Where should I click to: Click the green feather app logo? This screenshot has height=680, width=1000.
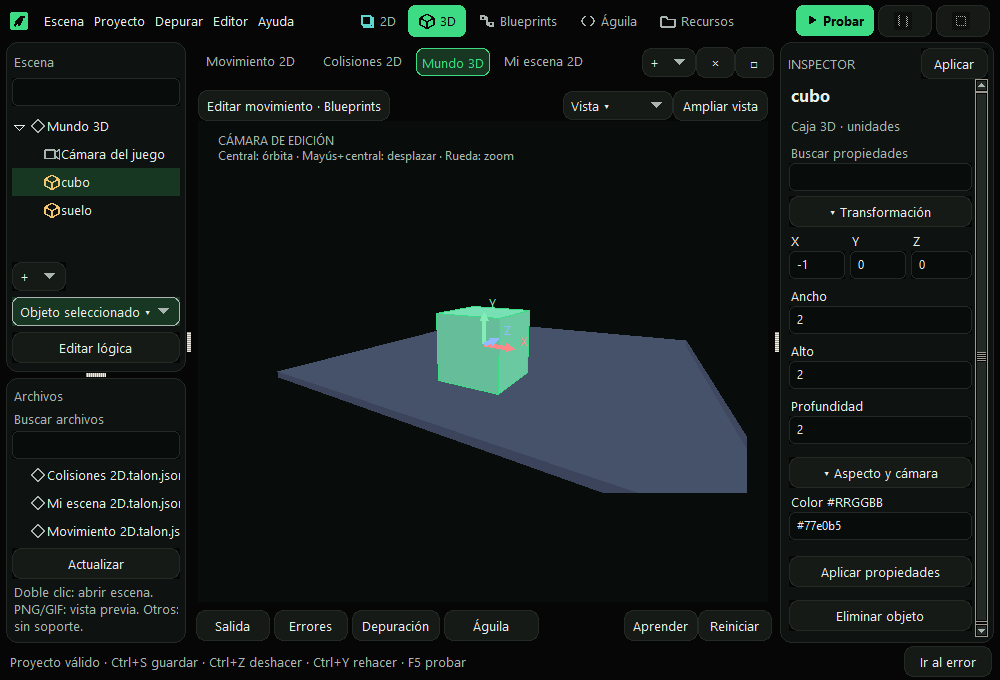coord(19,21)
